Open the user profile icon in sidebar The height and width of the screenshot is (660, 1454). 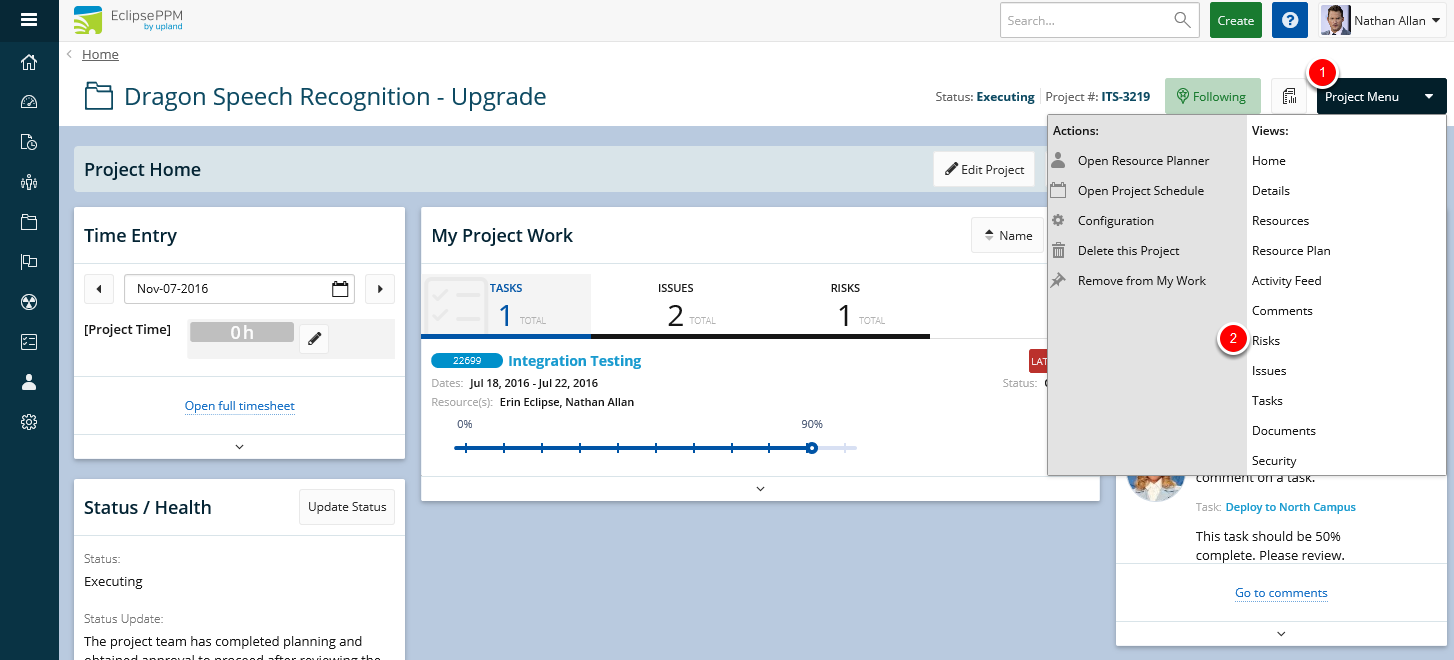(29, 382)
